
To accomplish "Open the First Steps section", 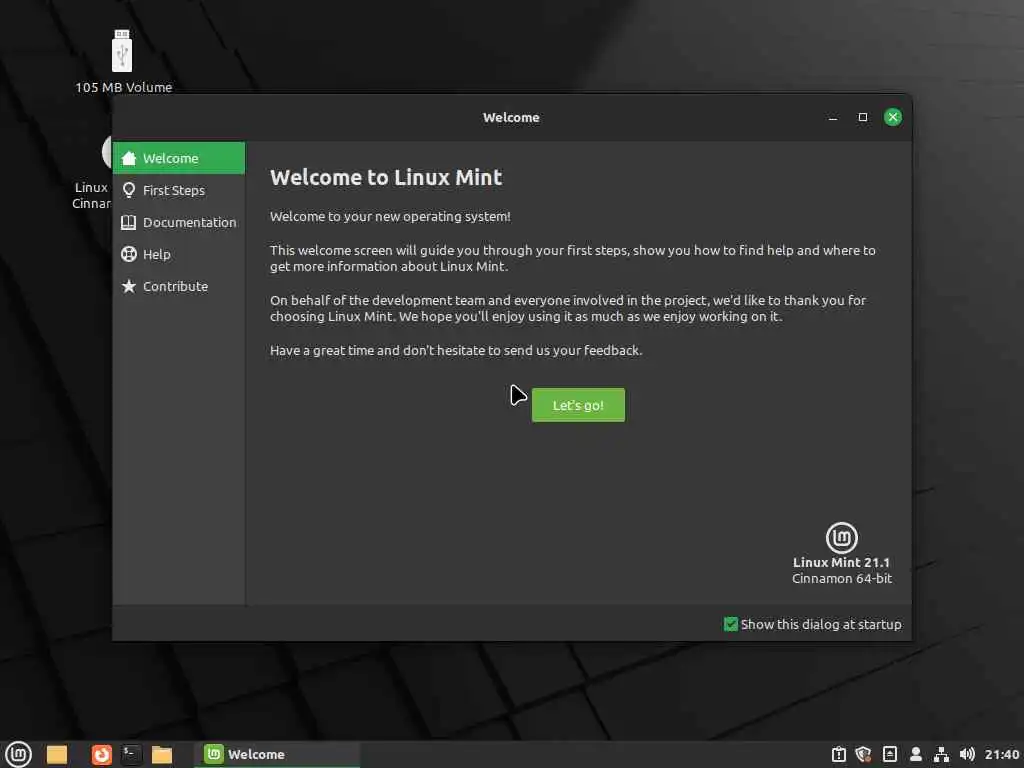I will coord(178,190).
